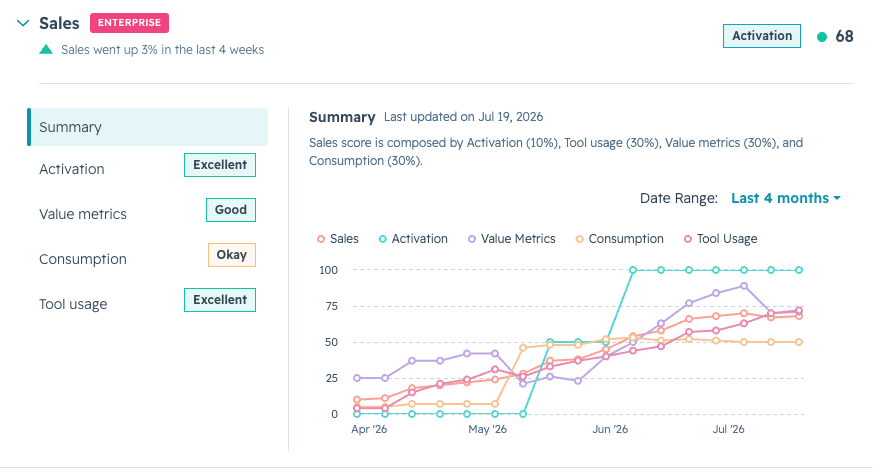Toggle the Consumption series in chart legend

point(620,239)
